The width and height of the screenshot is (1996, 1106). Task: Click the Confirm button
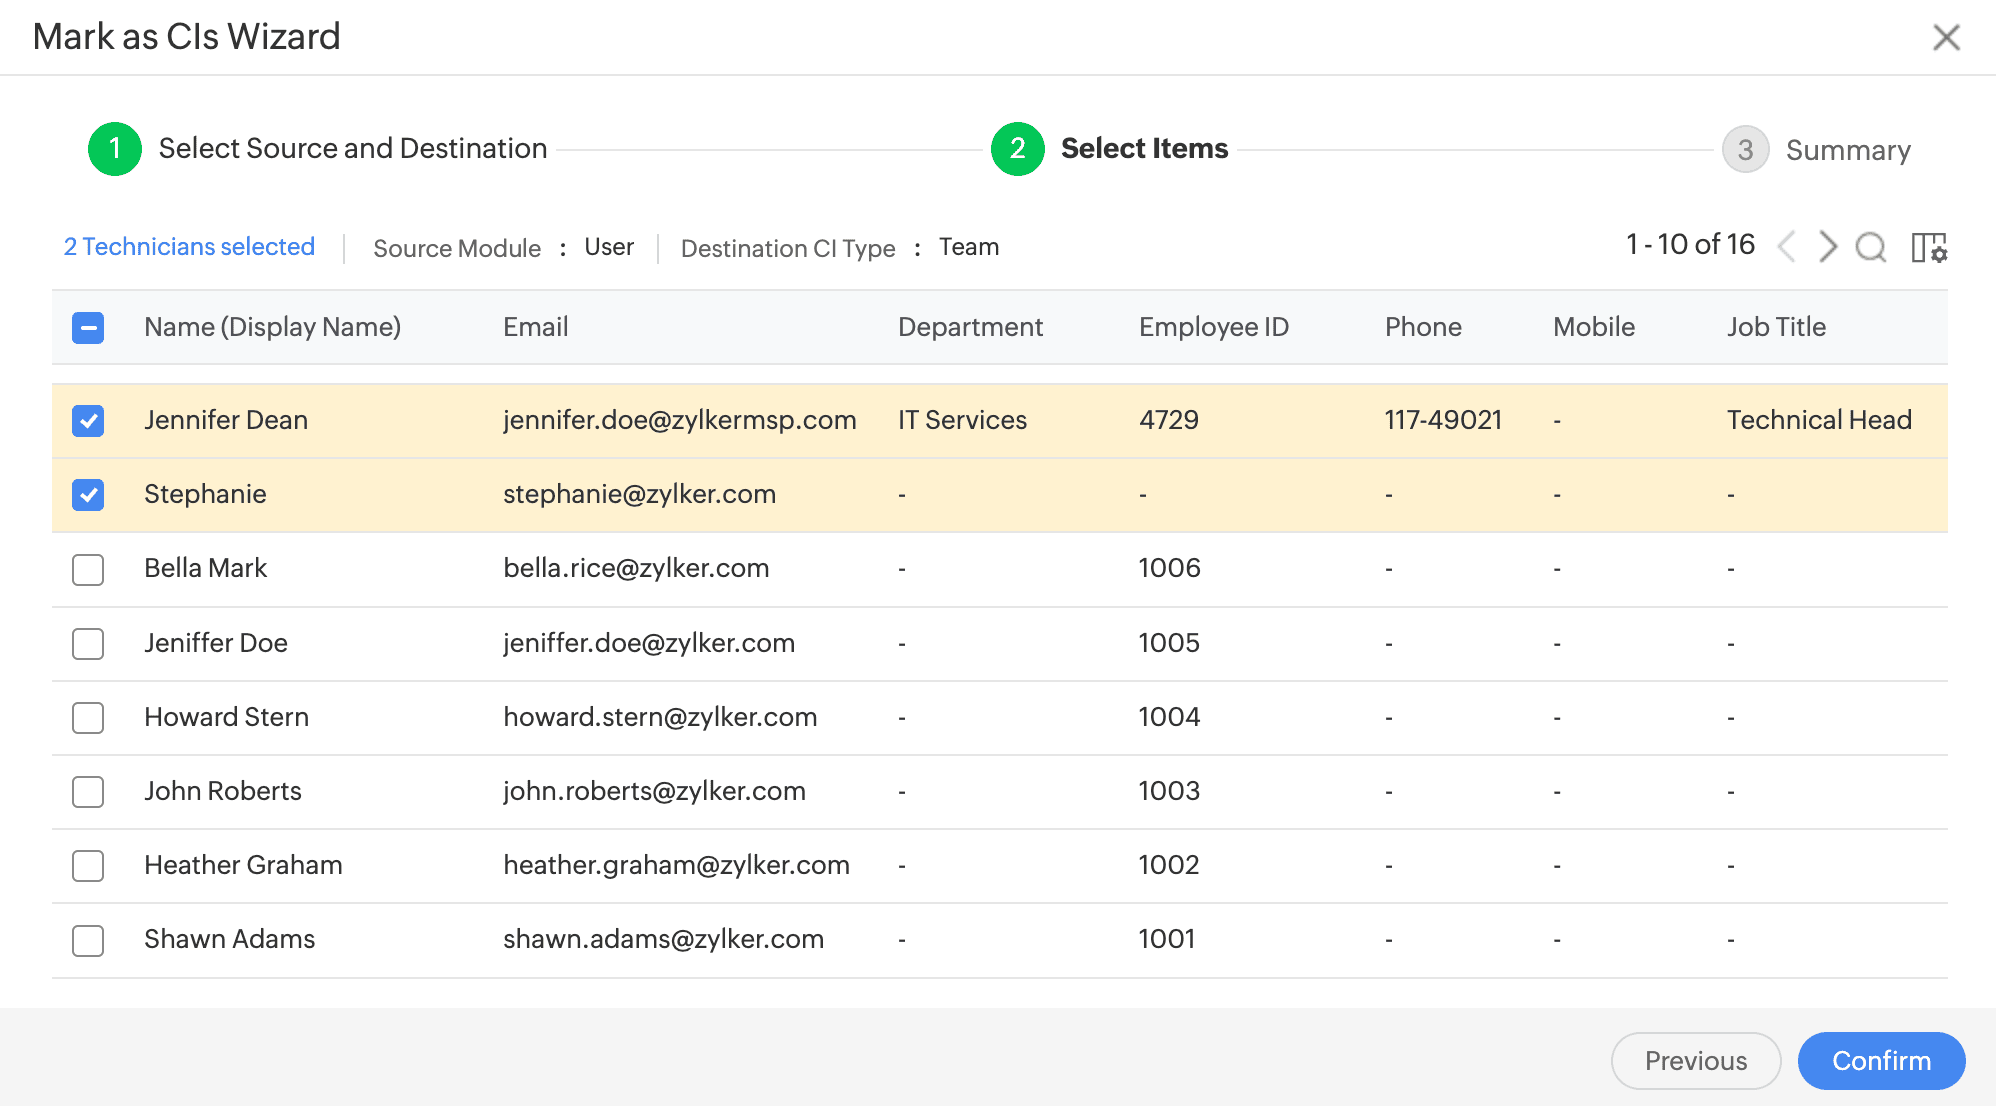click(x=1881, y=1061)
